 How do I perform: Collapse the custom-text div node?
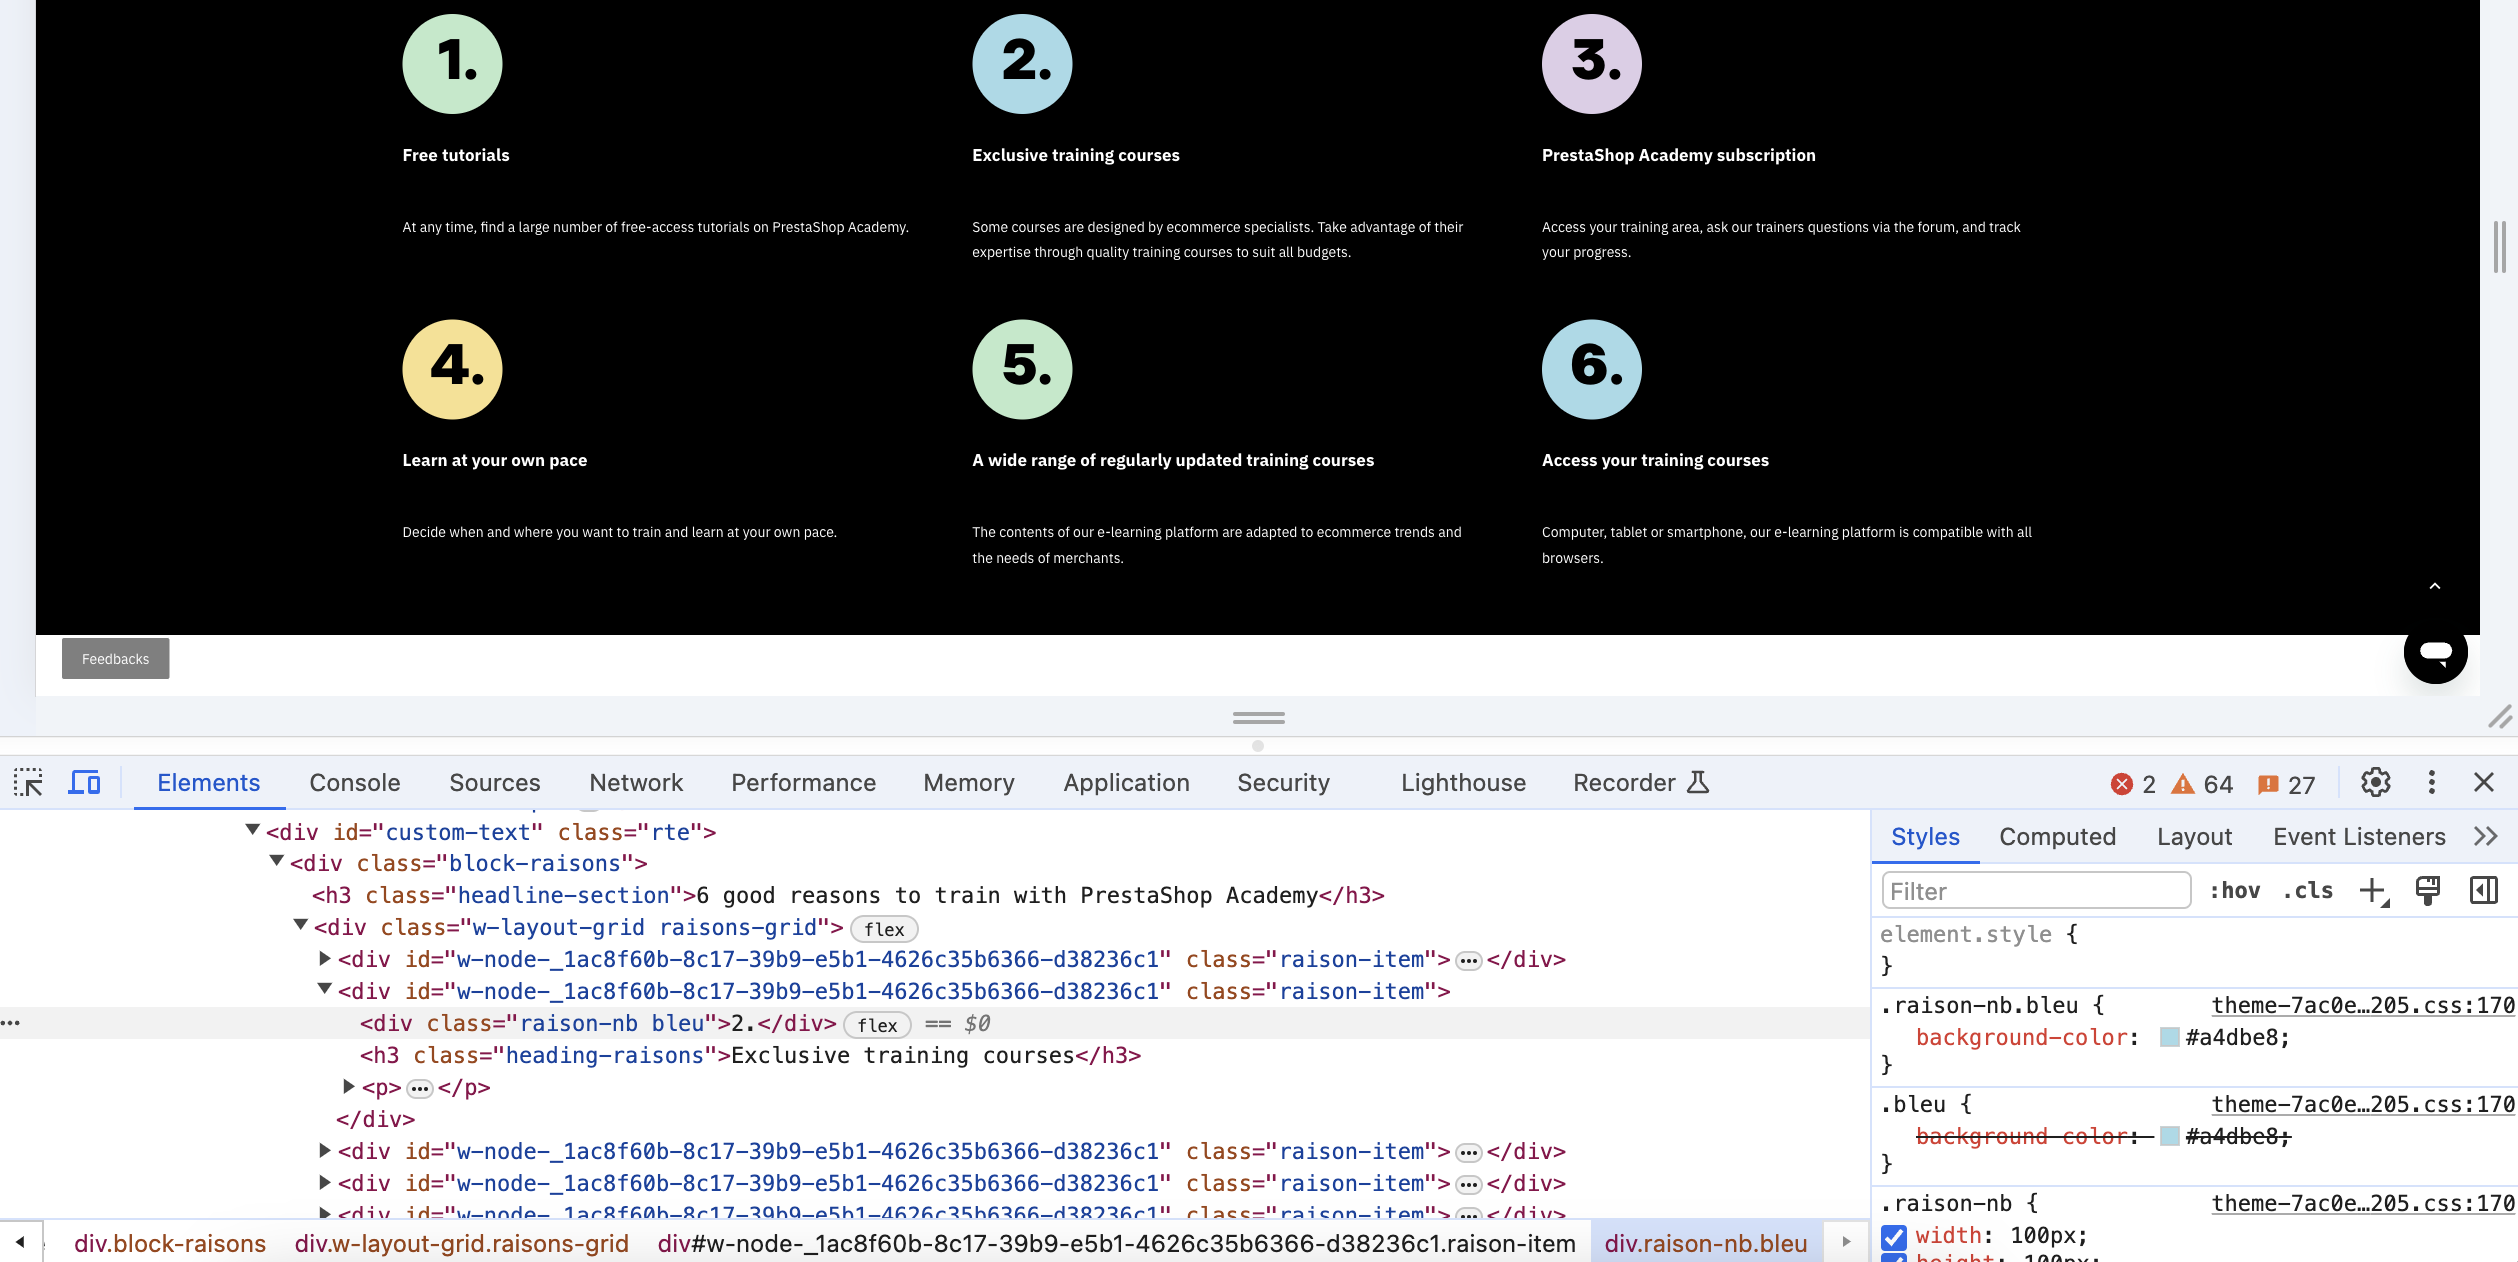[x=253, y=830]
